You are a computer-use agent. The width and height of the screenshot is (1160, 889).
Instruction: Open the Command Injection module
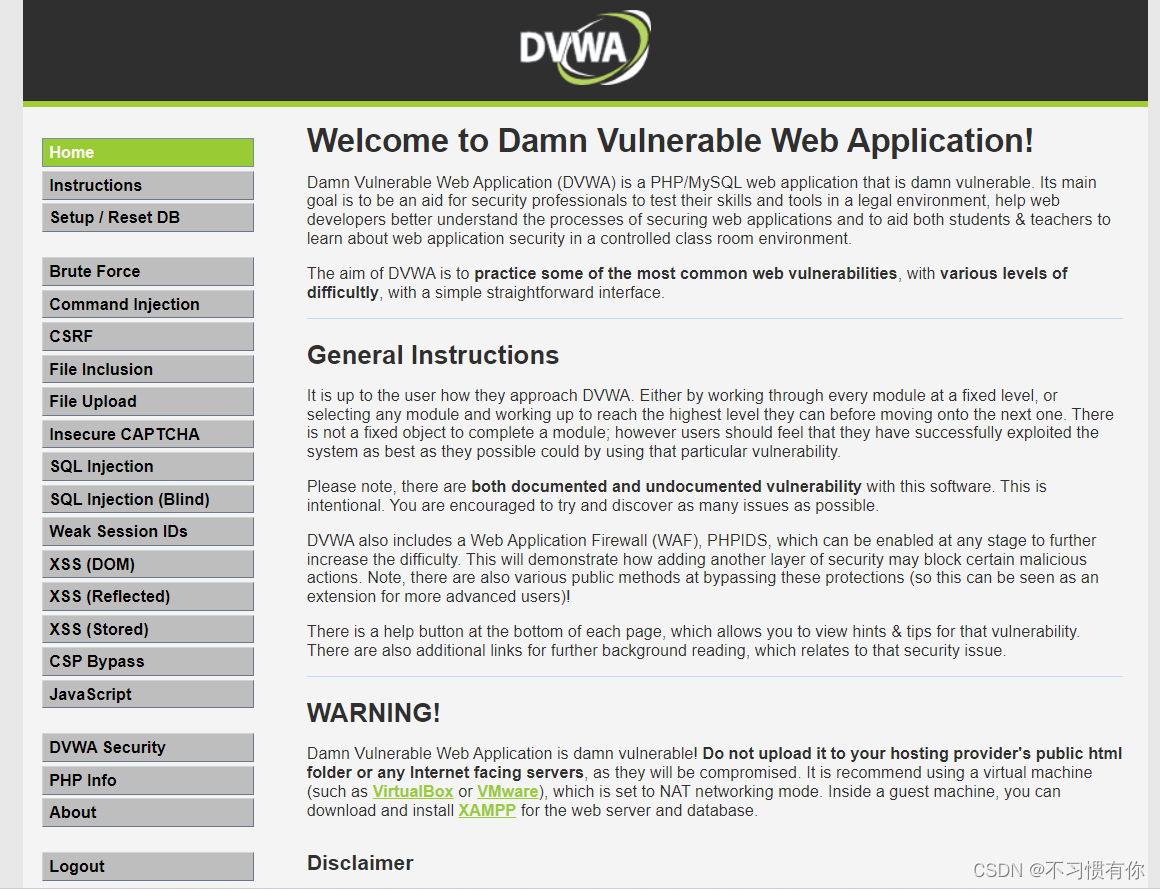[x=148, y=304]
